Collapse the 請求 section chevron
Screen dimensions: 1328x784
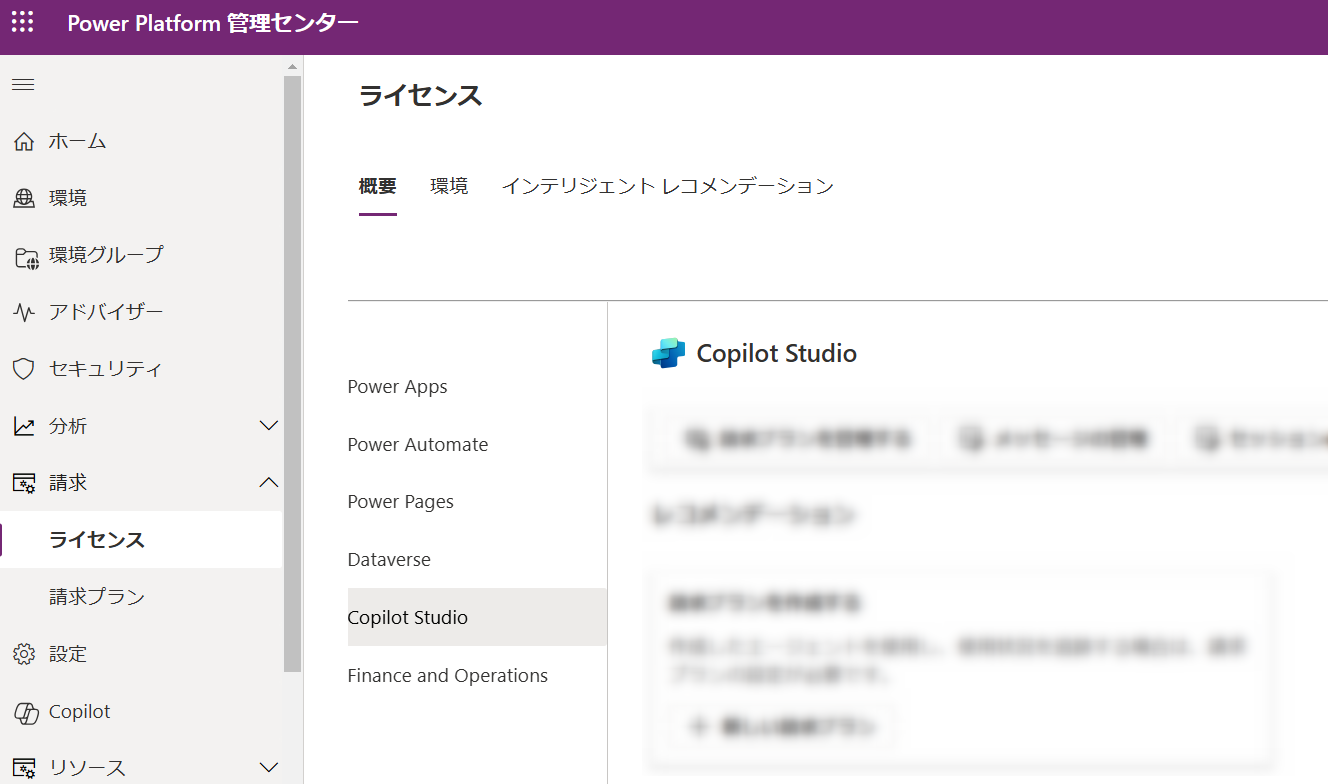268,483
